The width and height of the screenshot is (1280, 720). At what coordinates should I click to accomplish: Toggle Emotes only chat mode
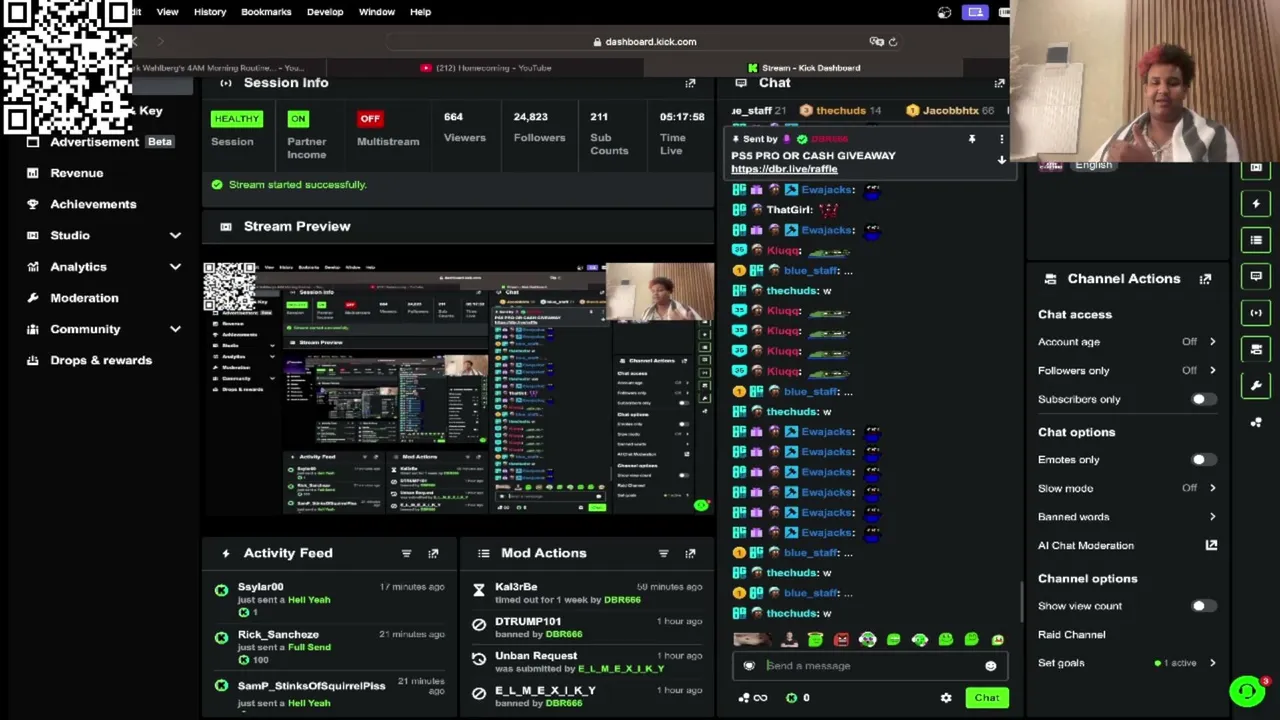tap(1203, 460)
